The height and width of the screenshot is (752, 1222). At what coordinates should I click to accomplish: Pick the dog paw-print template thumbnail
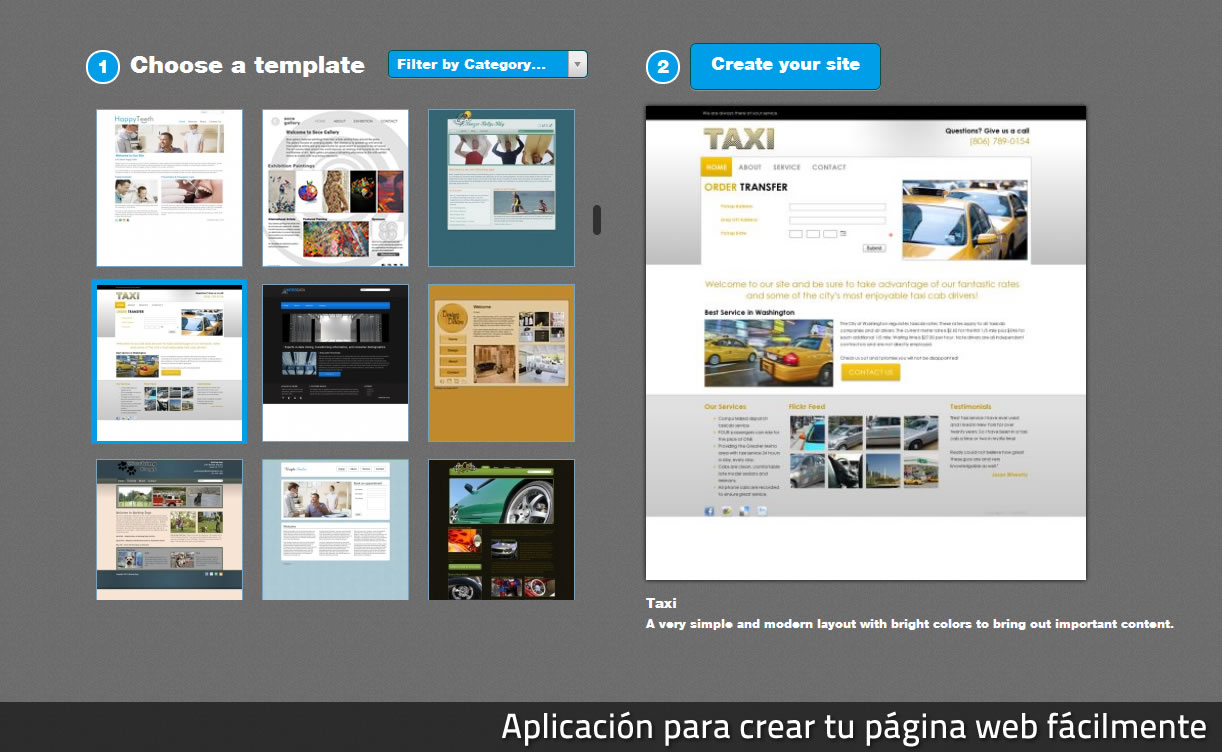tap(169, 529)
